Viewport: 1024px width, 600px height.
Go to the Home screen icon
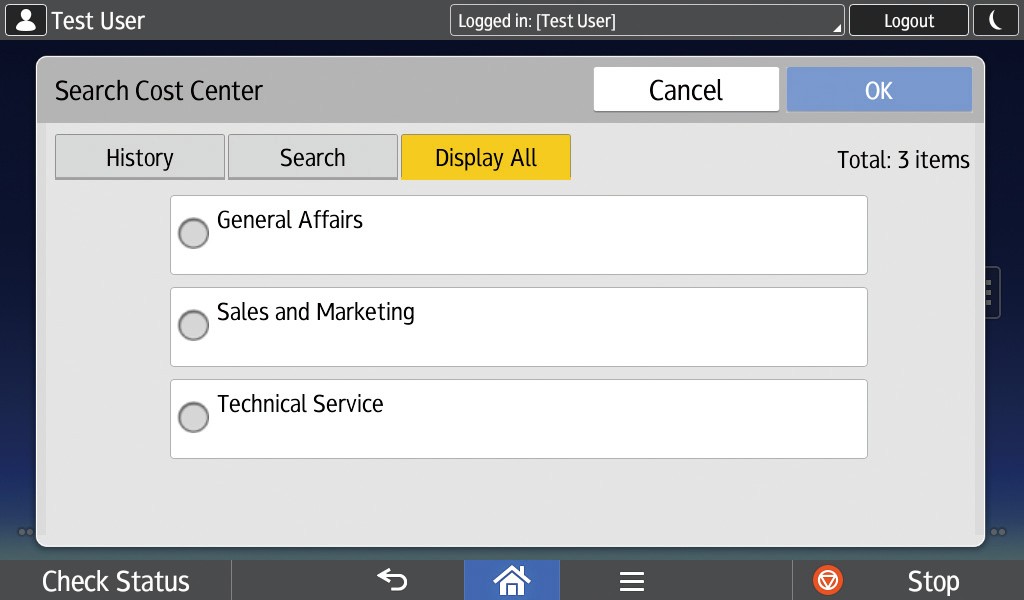pos(511,580)
